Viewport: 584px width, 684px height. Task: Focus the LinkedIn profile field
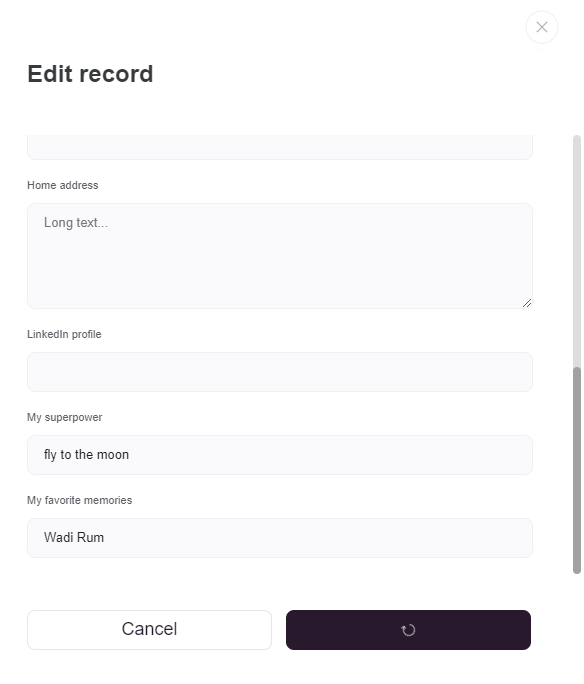click(280, 372)
